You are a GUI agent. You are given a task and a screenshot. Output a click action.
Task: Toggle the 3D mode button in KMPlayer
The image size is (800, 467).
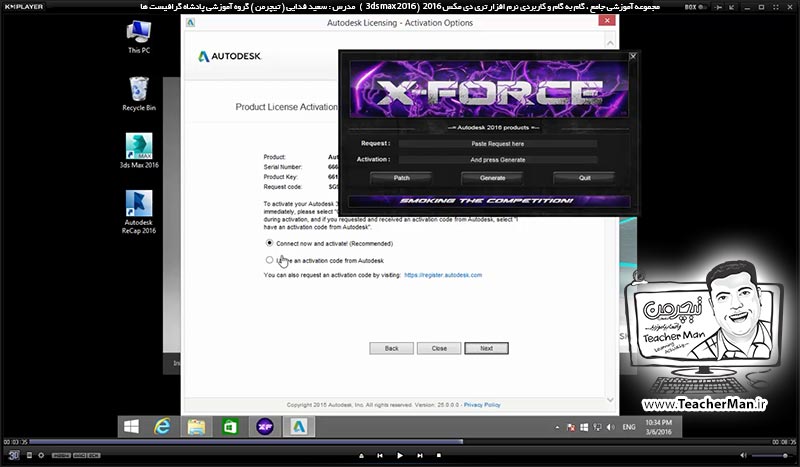[x=14, y=455]
